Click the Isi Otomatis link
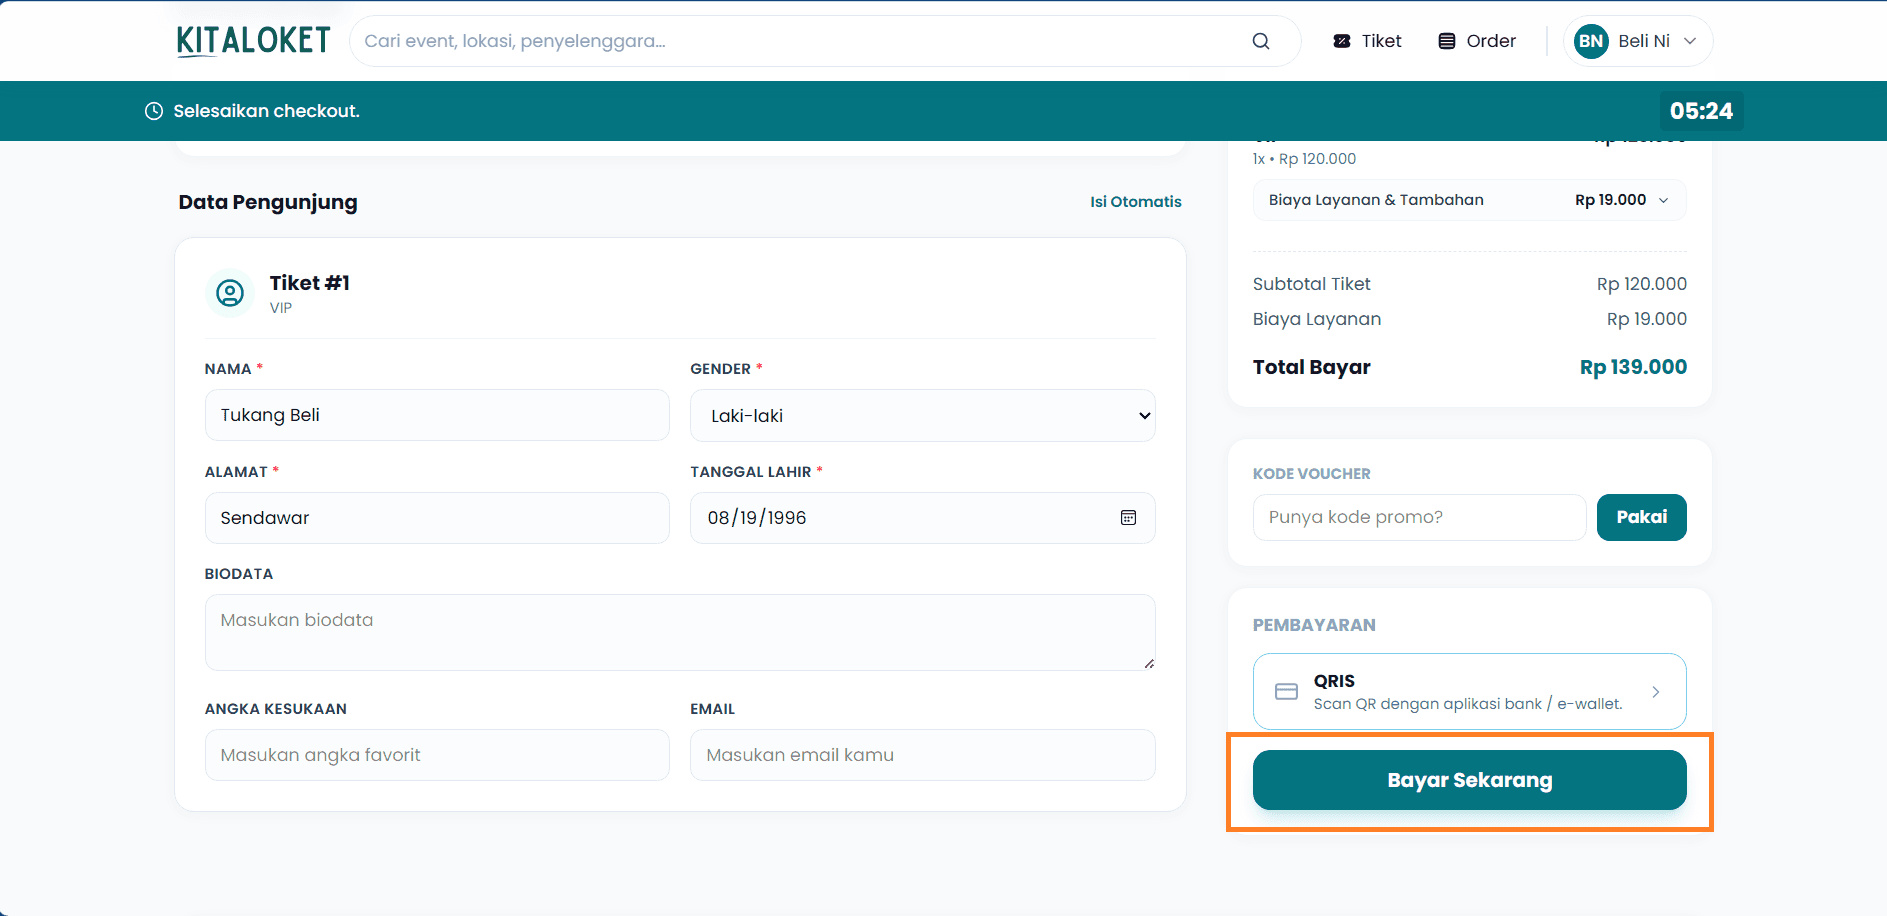 [x=1136, y=202]
